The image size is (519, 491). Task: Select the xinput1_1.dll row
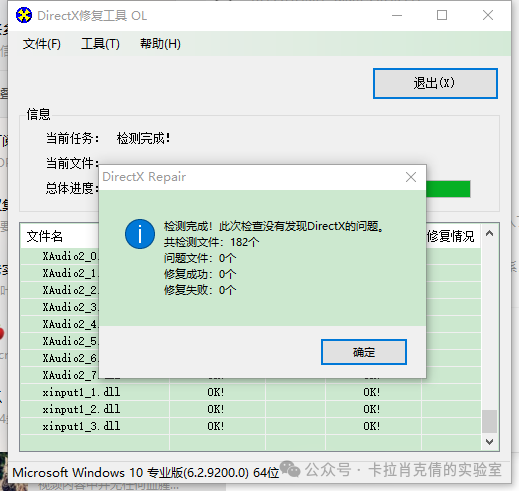pos(250,392)
